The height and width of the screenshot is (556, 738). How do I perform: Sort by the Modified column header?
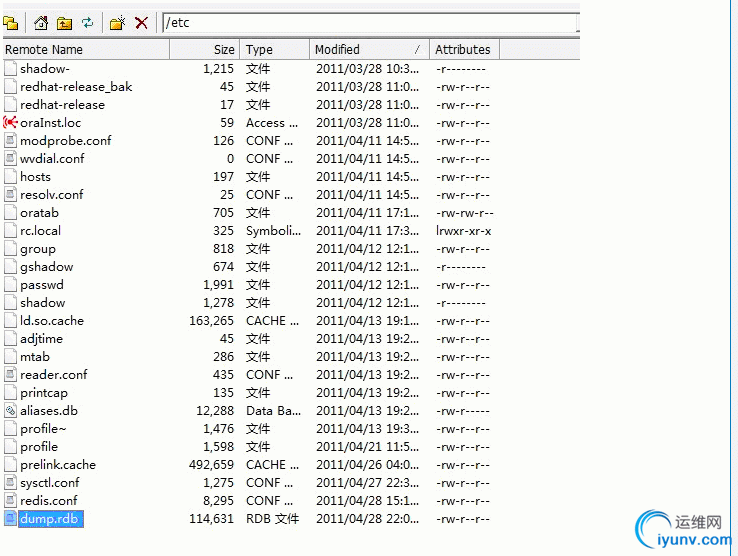click(369, 49)
